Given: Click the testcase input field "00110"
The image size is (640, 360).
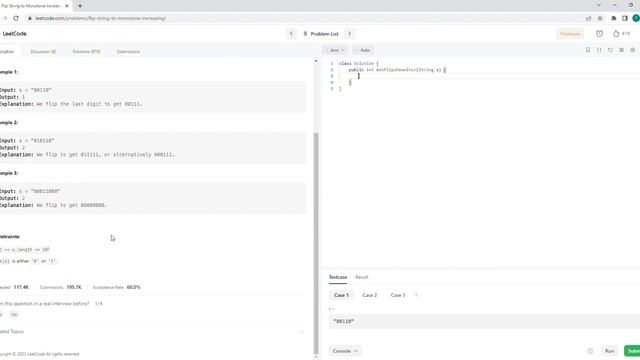Looking at the screenshot, I should point(484,321).
